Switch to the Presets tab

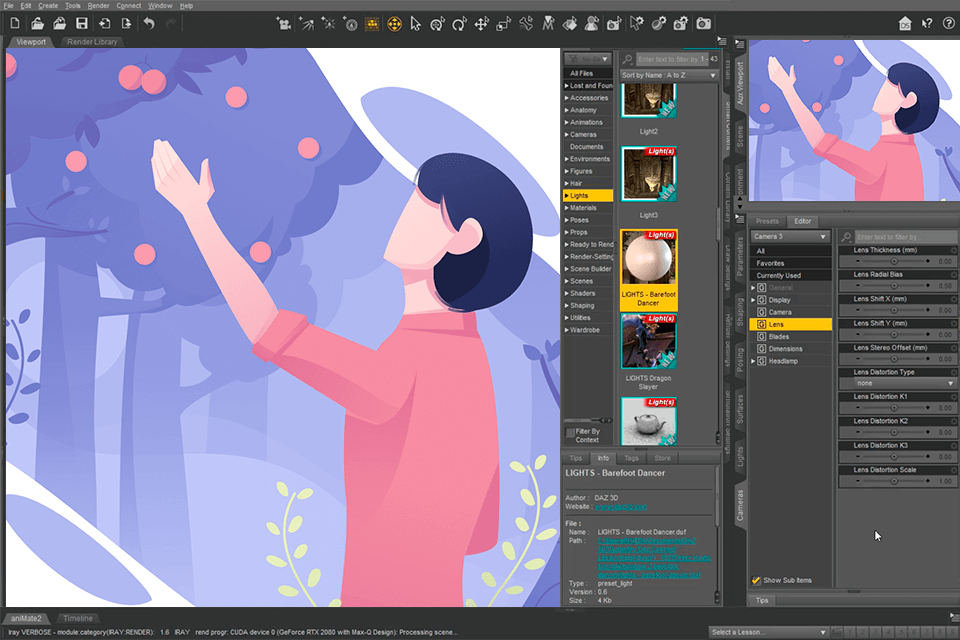point(768,221)
